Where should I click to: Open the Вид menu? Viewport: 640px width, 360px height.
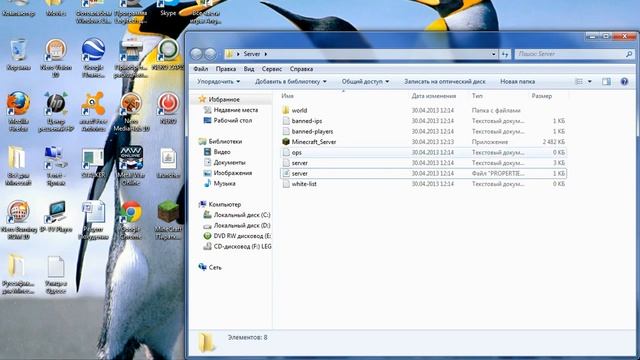(249, 69)
